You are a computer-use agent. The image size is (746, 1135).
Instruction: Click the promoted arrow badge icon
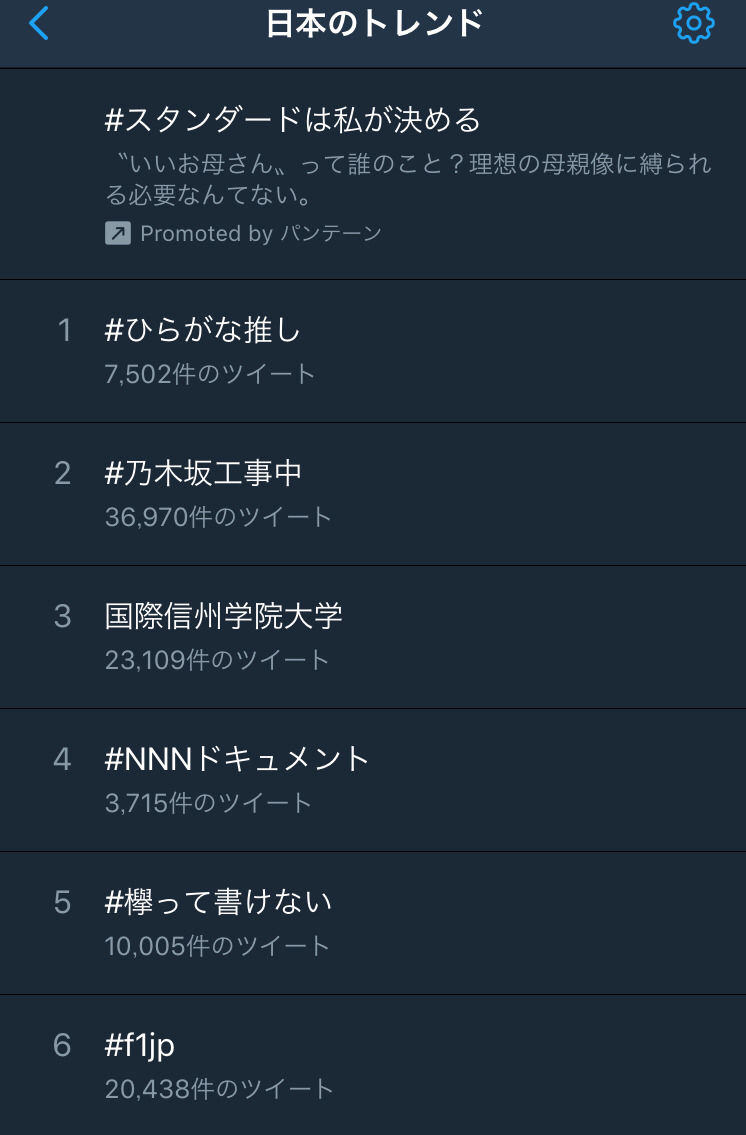(118, 234)
